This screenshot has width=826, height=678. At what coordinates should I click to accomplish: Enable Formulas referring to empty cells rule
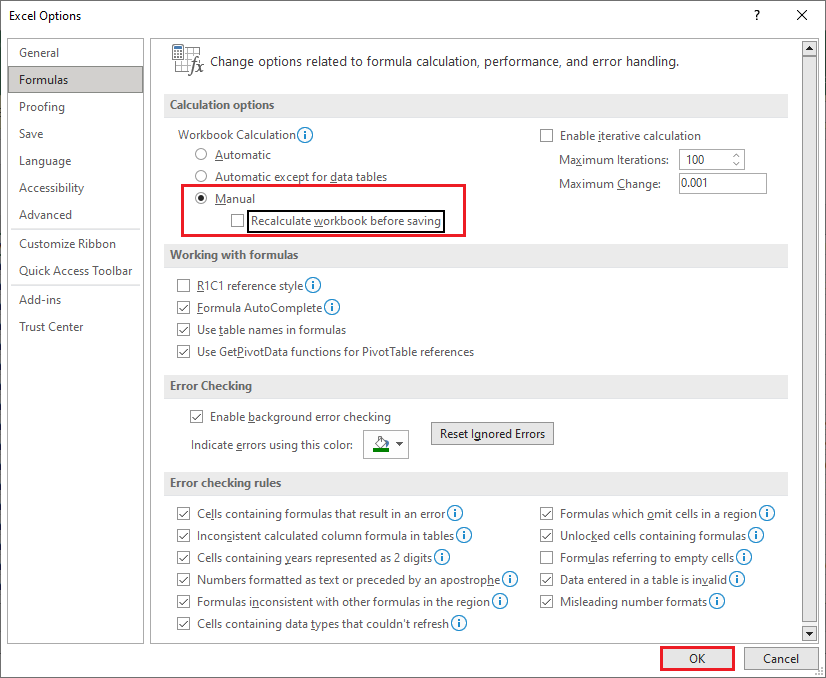tap(546, 557)
